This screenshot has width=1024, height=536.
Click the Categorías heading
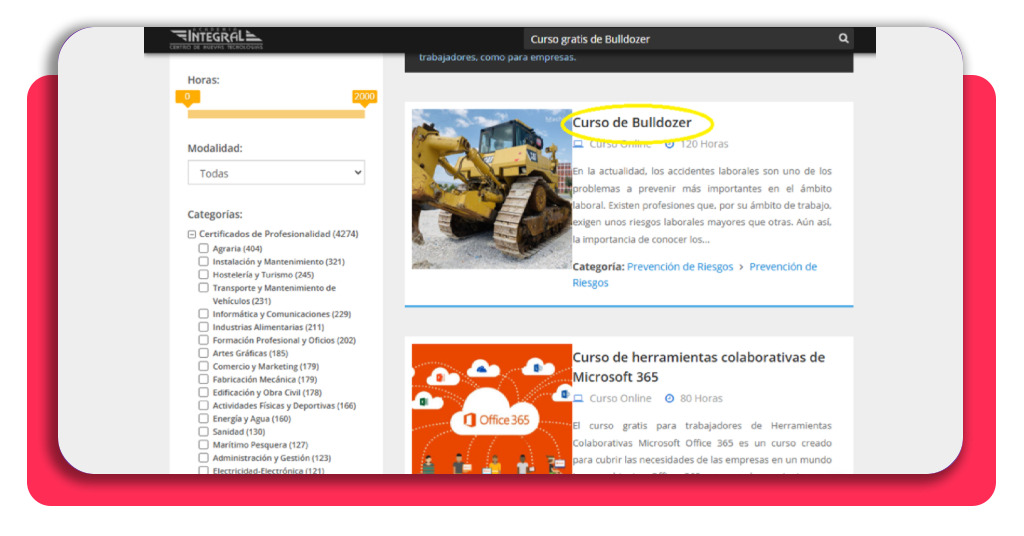(x=215, y=214)
